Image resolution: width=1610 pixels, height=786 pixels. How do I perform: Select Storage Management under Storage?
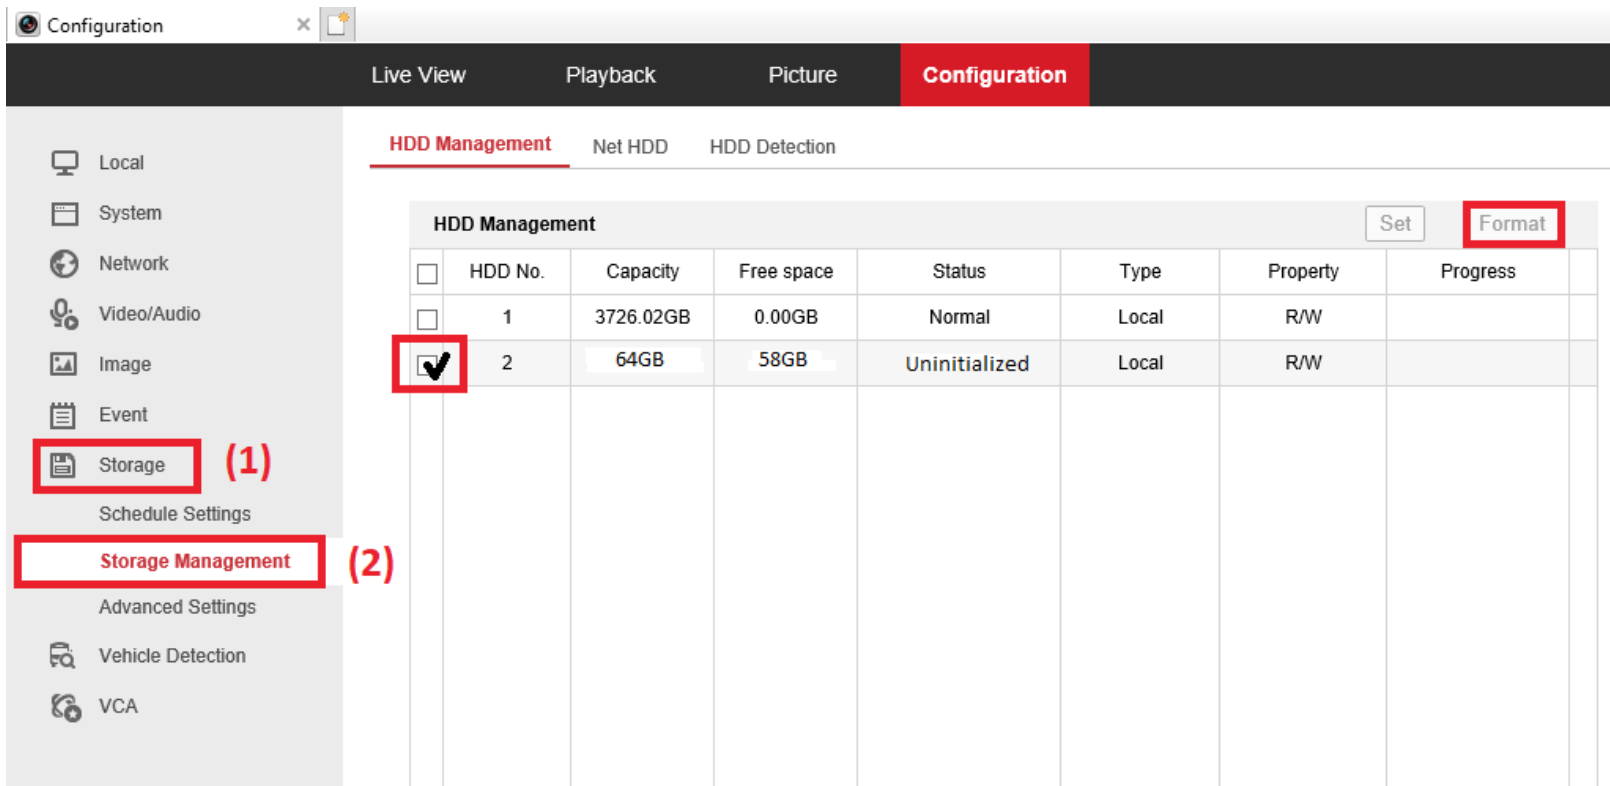[x=195, y=561]
